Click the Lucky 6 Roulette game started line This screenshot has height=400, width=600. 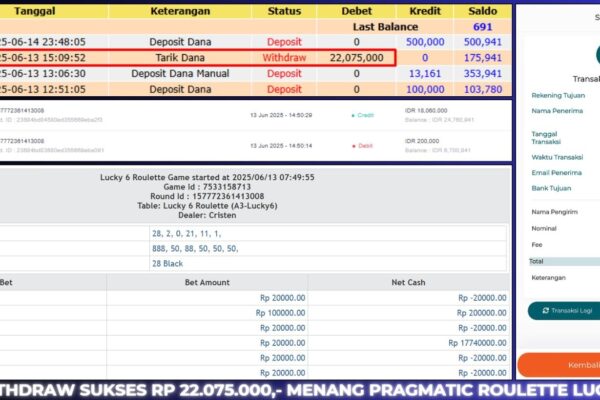[207, 177]
